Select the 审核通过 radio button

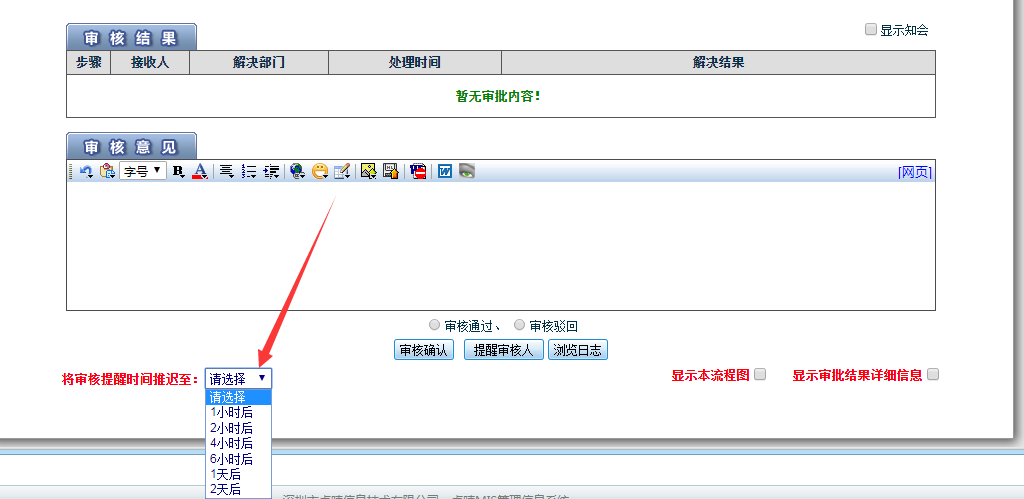tap(434, 325)
